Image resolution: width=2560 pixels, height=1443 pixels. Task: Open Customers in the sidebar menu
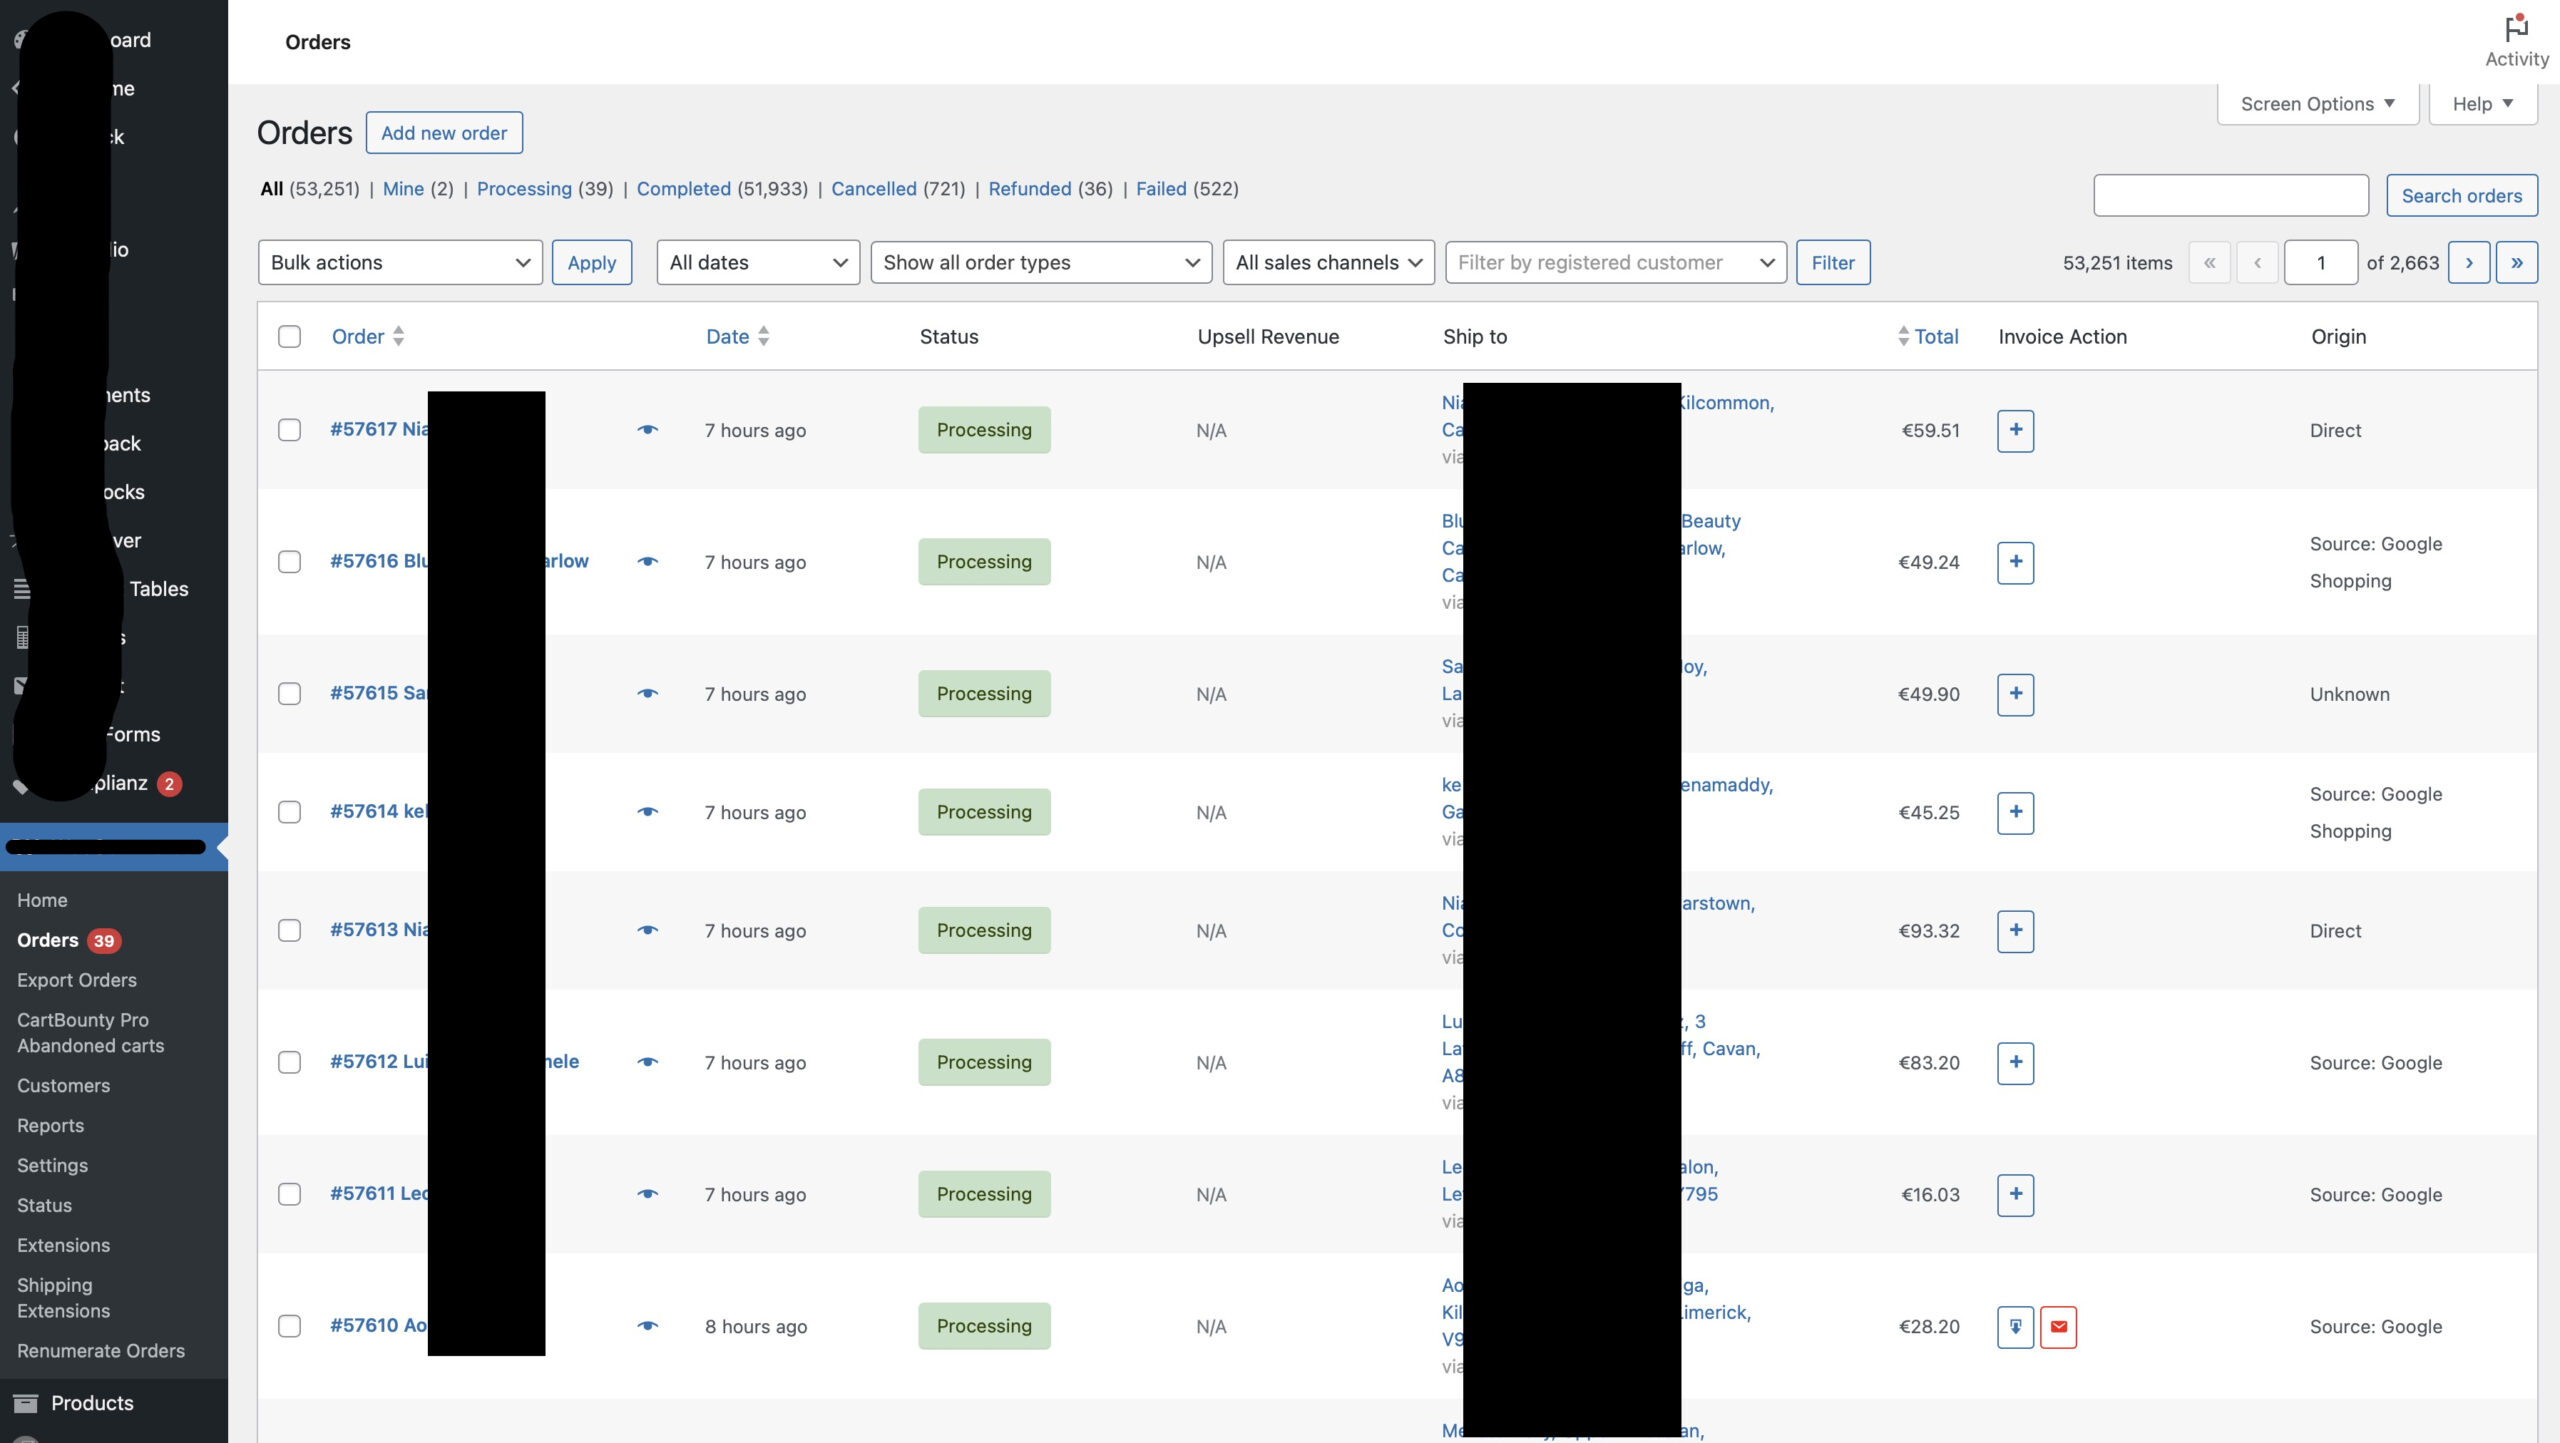[63, 1085]
